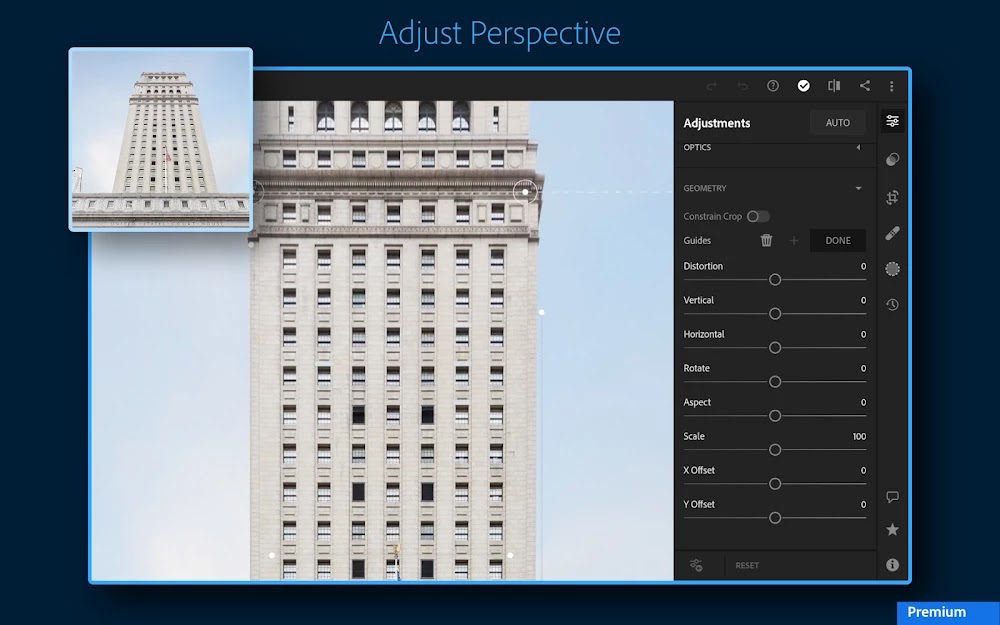The height and width of the screenshot is (625, 1000).
Task: Open the help question mark icon
Action: pos(773,85)
